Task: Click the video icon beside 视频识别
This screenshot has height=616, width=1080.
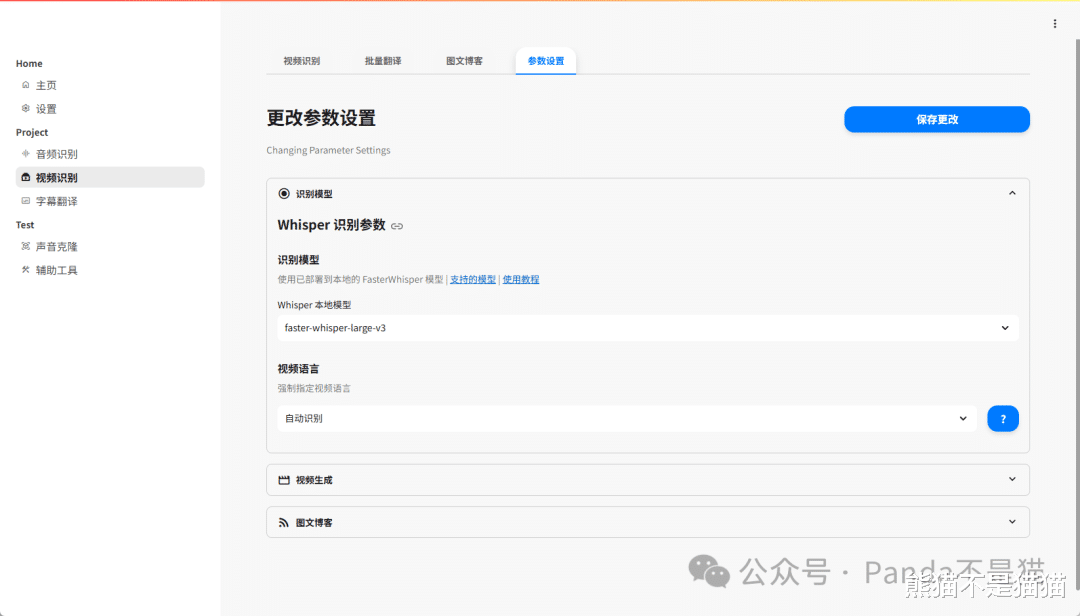Action: [25, 177]
